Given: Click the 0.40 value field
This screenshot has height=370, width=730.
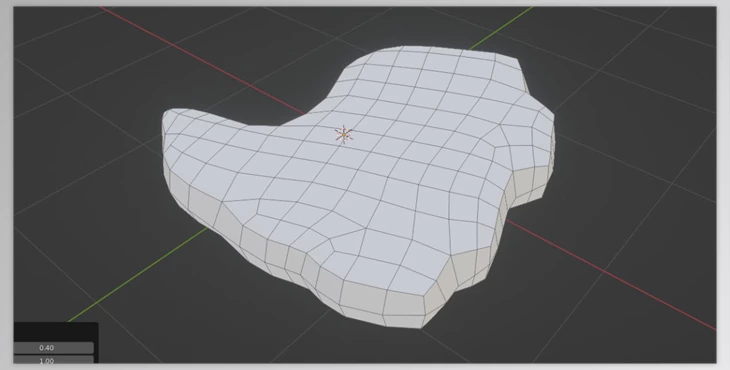Looking at the screenshot, I should [x=54, y=348].
